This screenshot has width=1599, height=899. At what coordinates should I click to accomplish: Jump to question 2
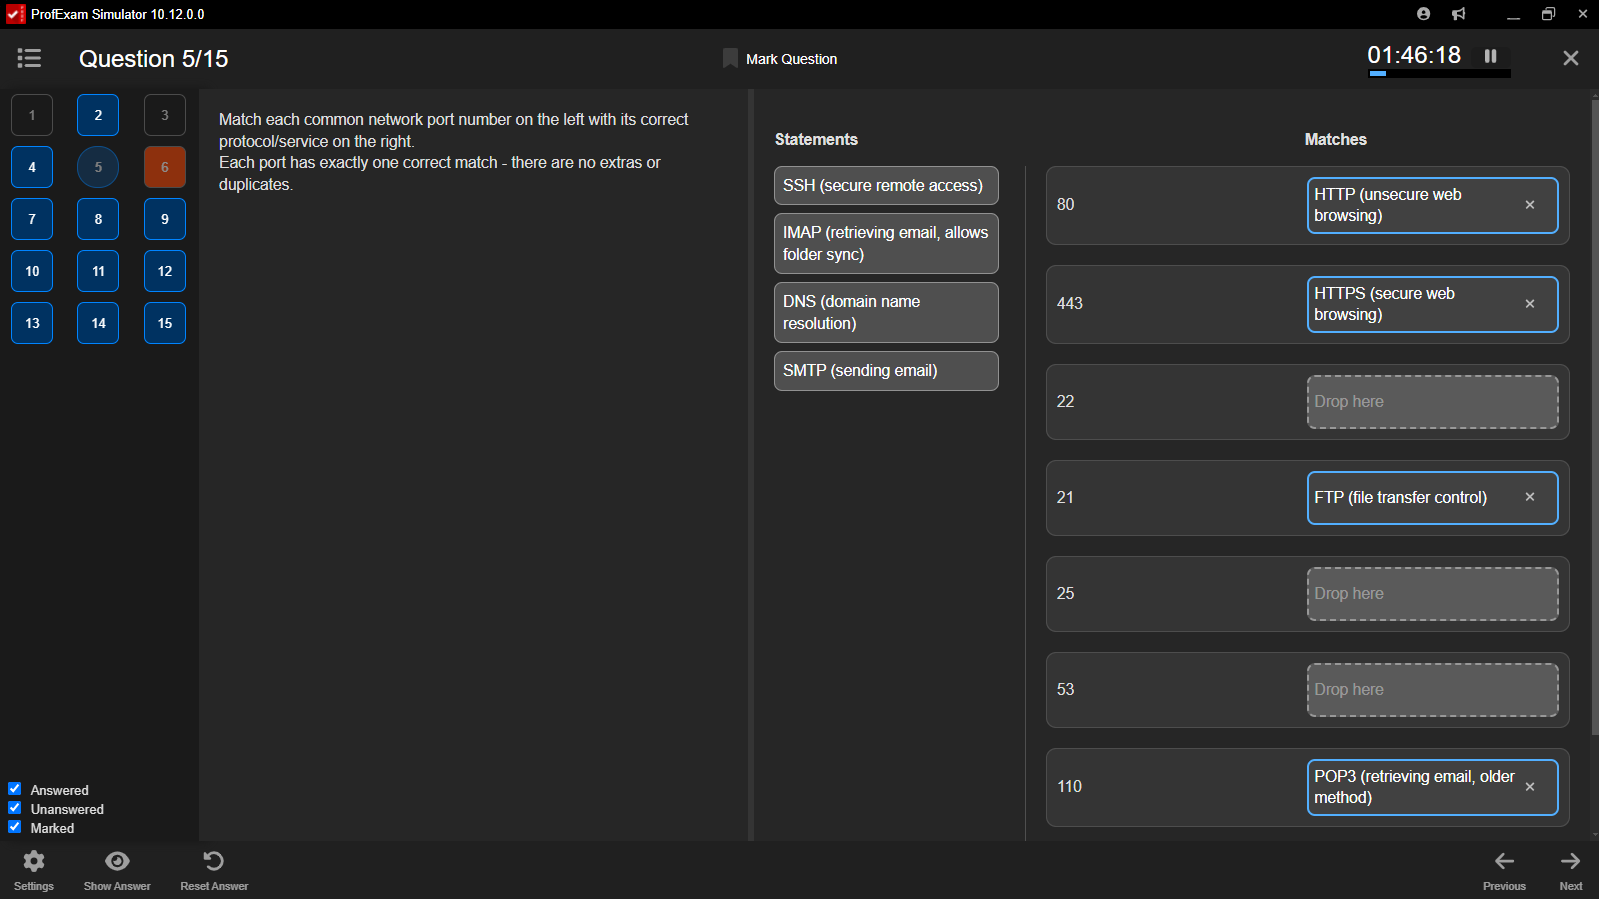pyautogui.click(x=98, y=115)
